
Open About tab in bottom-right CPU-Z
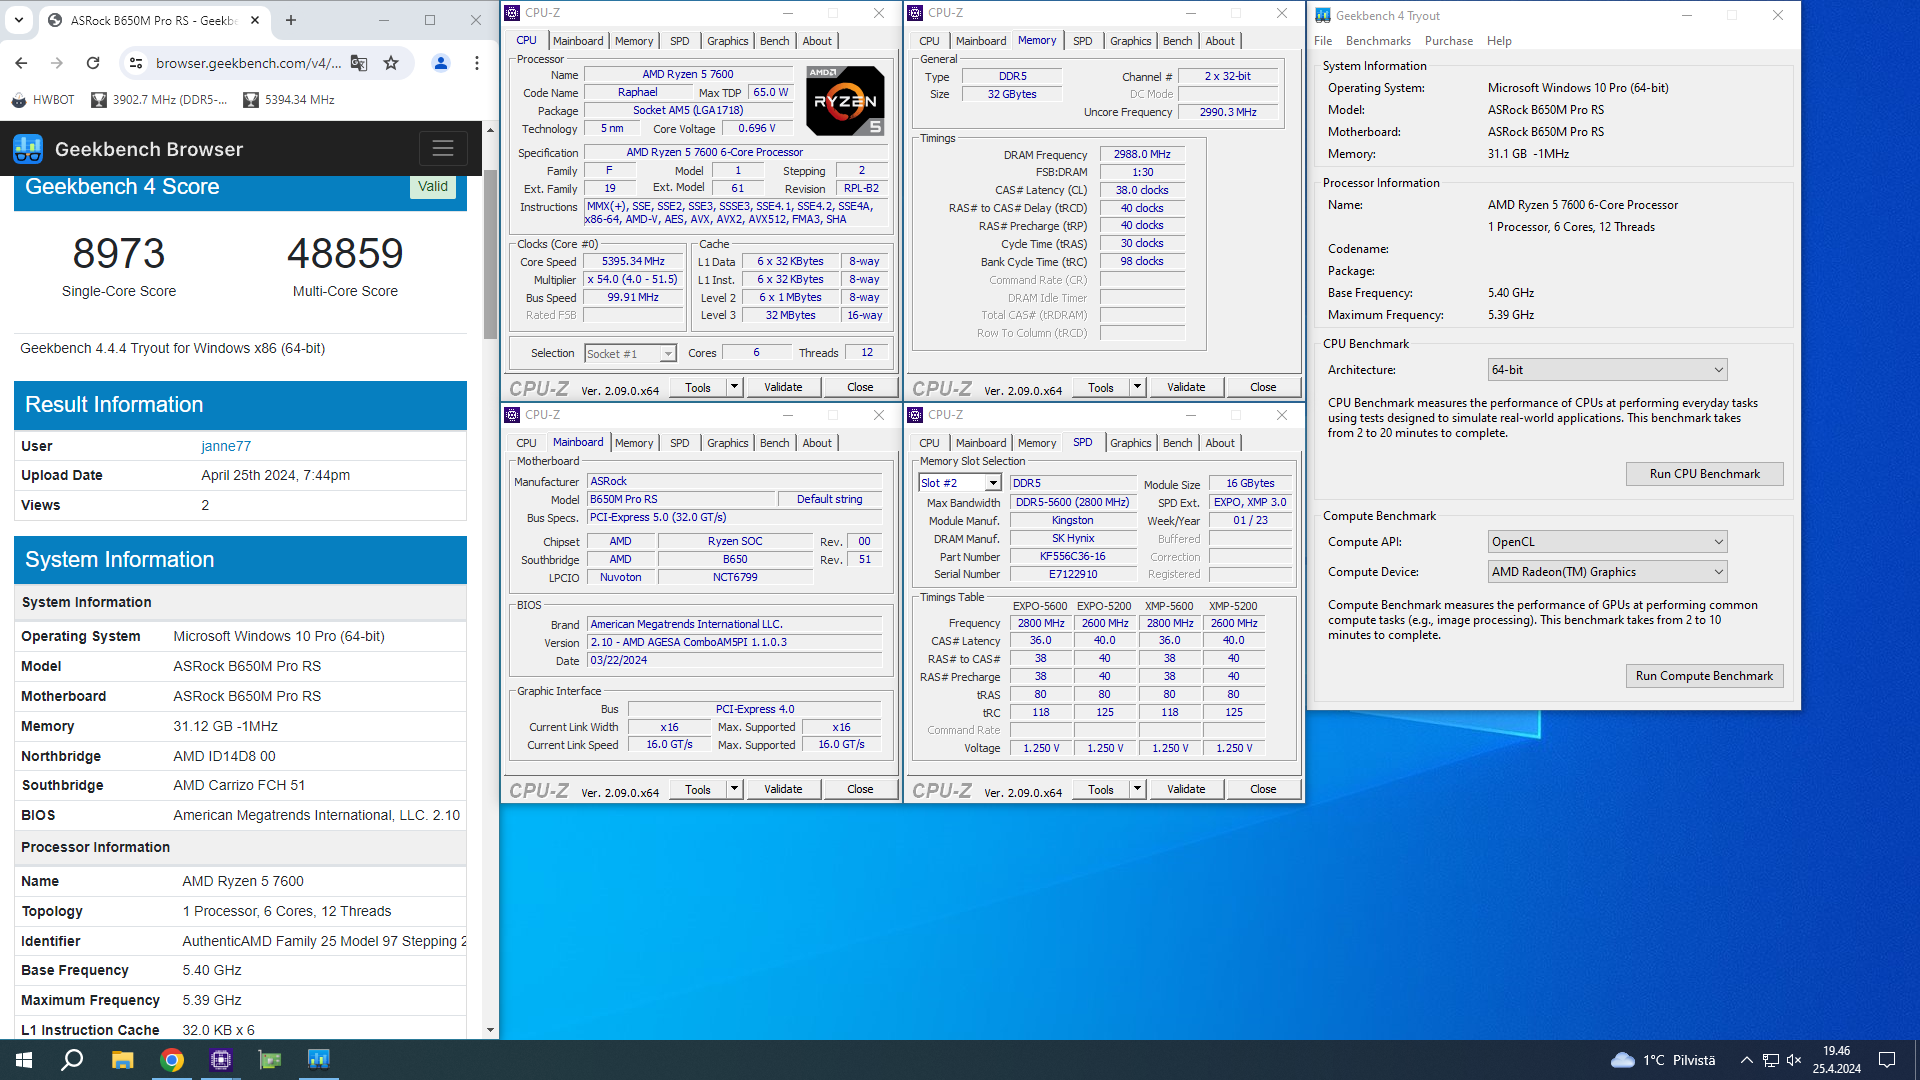coord(1219,443)
